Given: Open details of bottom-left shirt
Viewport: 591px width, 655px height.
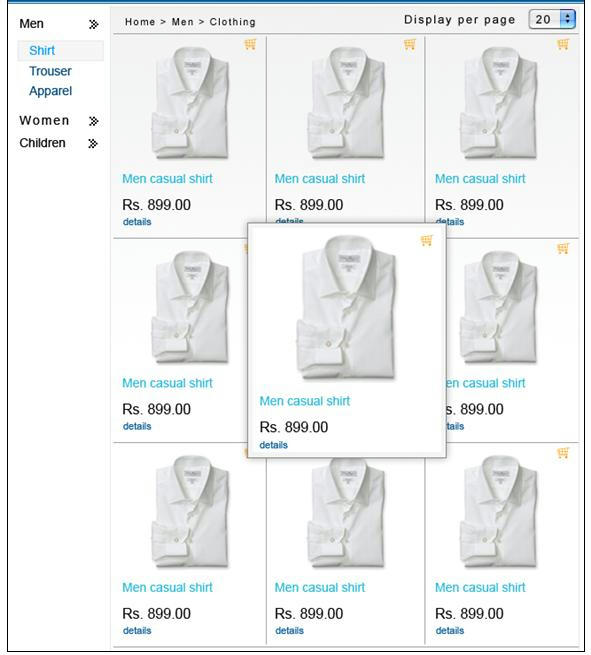Looking at the screenshot, I should [137, 630].
